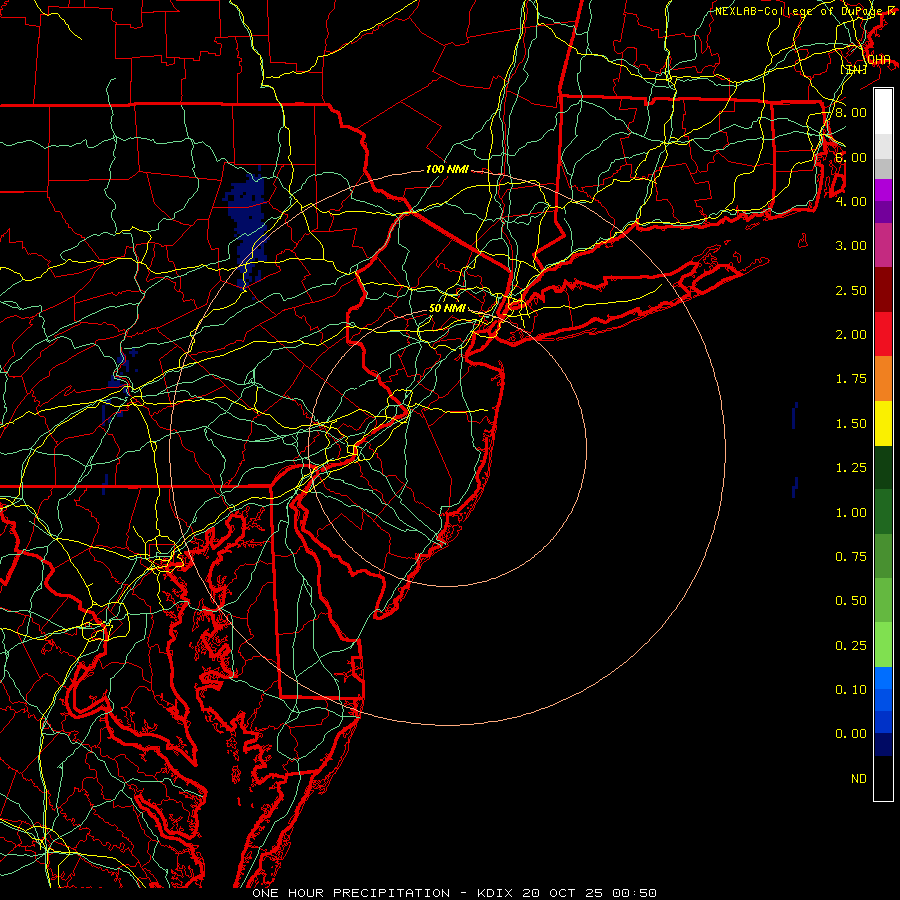Click the 20 OCT 25 date text
Screen dimensions: 900x900
[561, 893]
